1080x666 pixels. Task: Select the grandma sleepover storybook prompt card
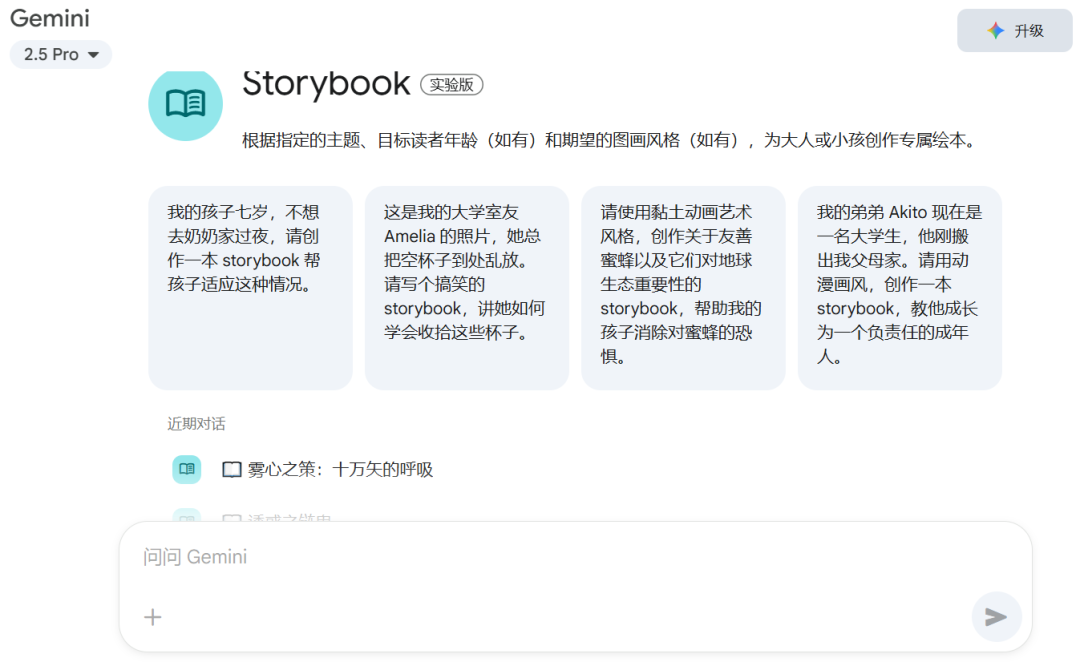[250, 287]
